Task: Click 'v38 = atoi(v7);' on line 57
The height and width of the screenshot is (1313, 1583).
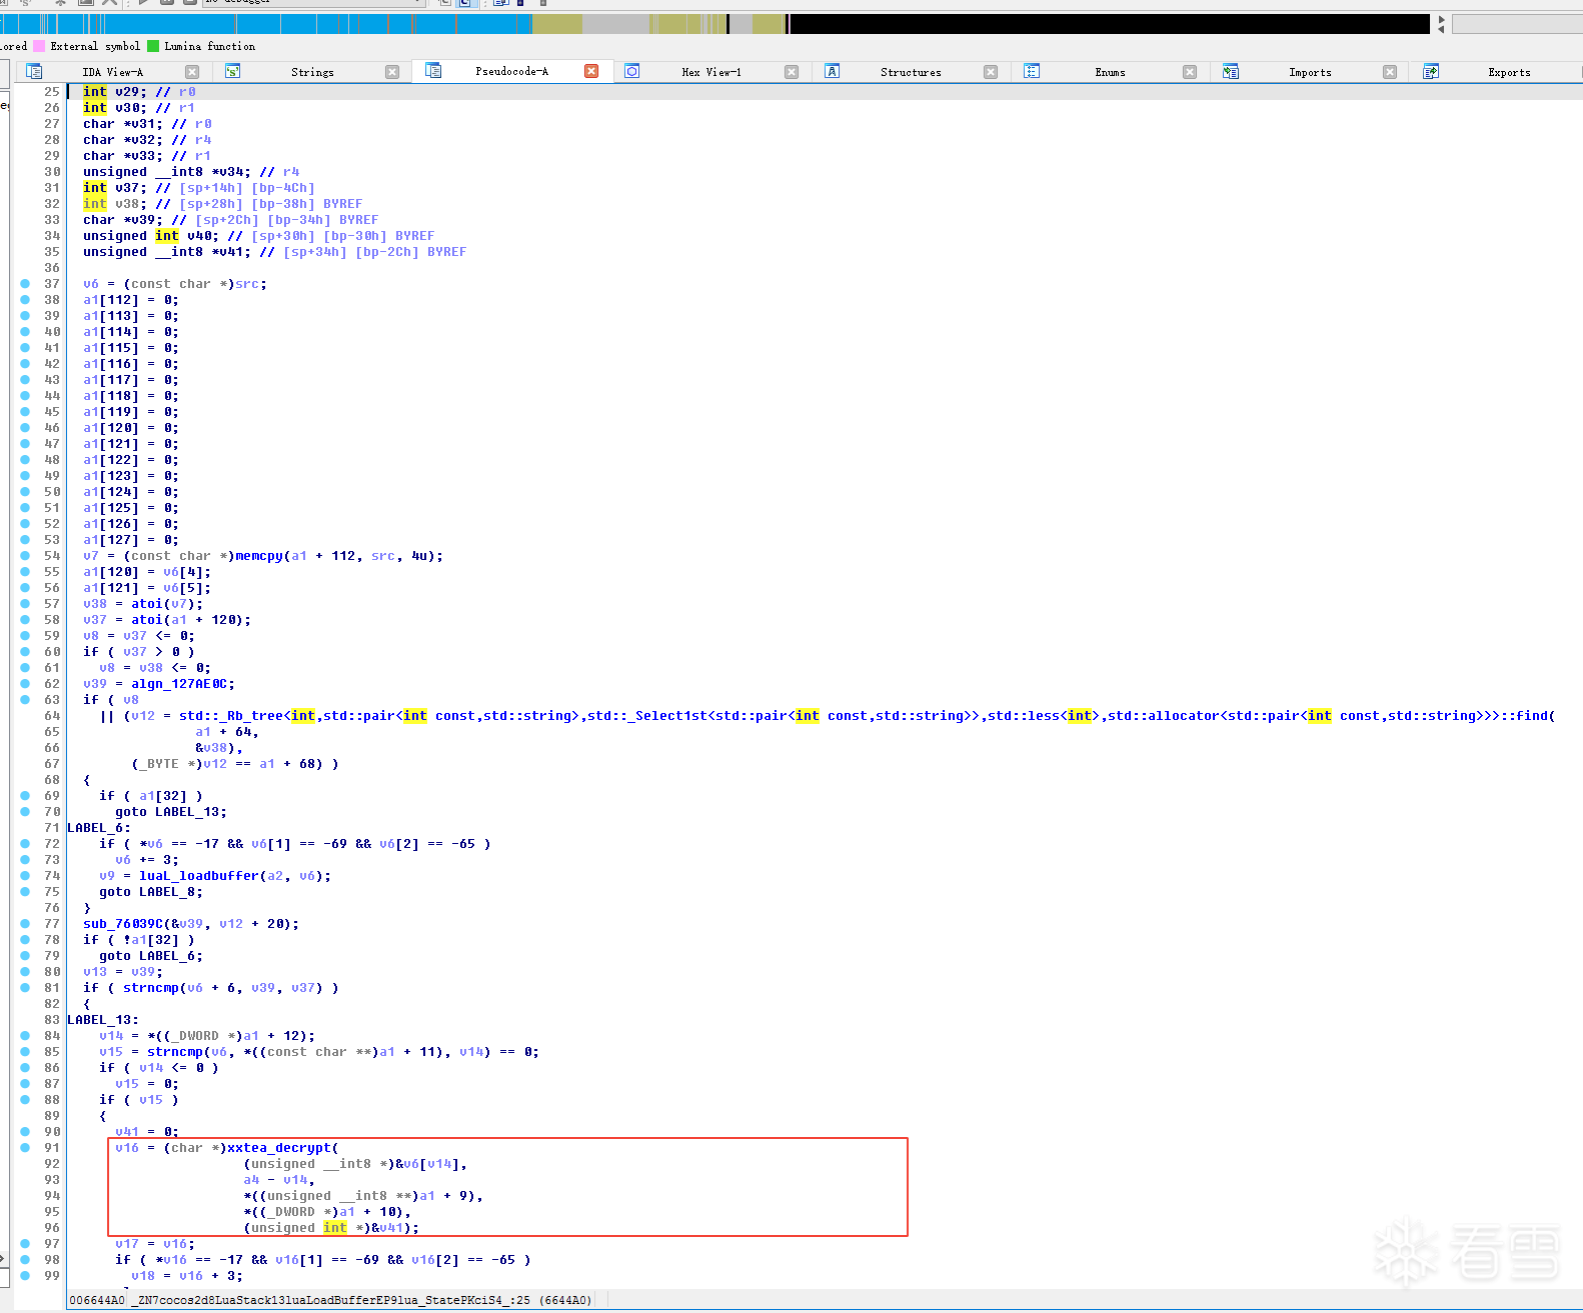Action: pos(143,604)
